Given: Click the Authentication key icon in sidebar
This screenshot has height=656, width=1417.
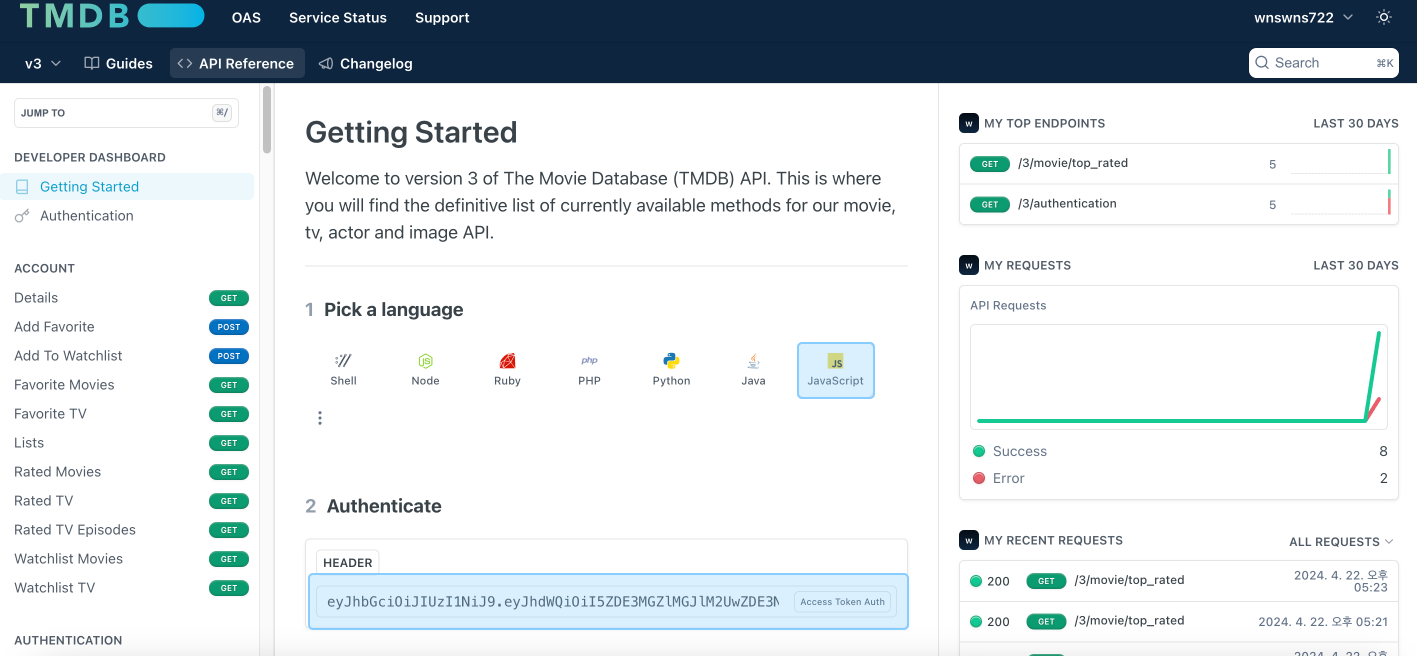Looking at the screenshot, I should pyautogui.click(x=22, y=216).
